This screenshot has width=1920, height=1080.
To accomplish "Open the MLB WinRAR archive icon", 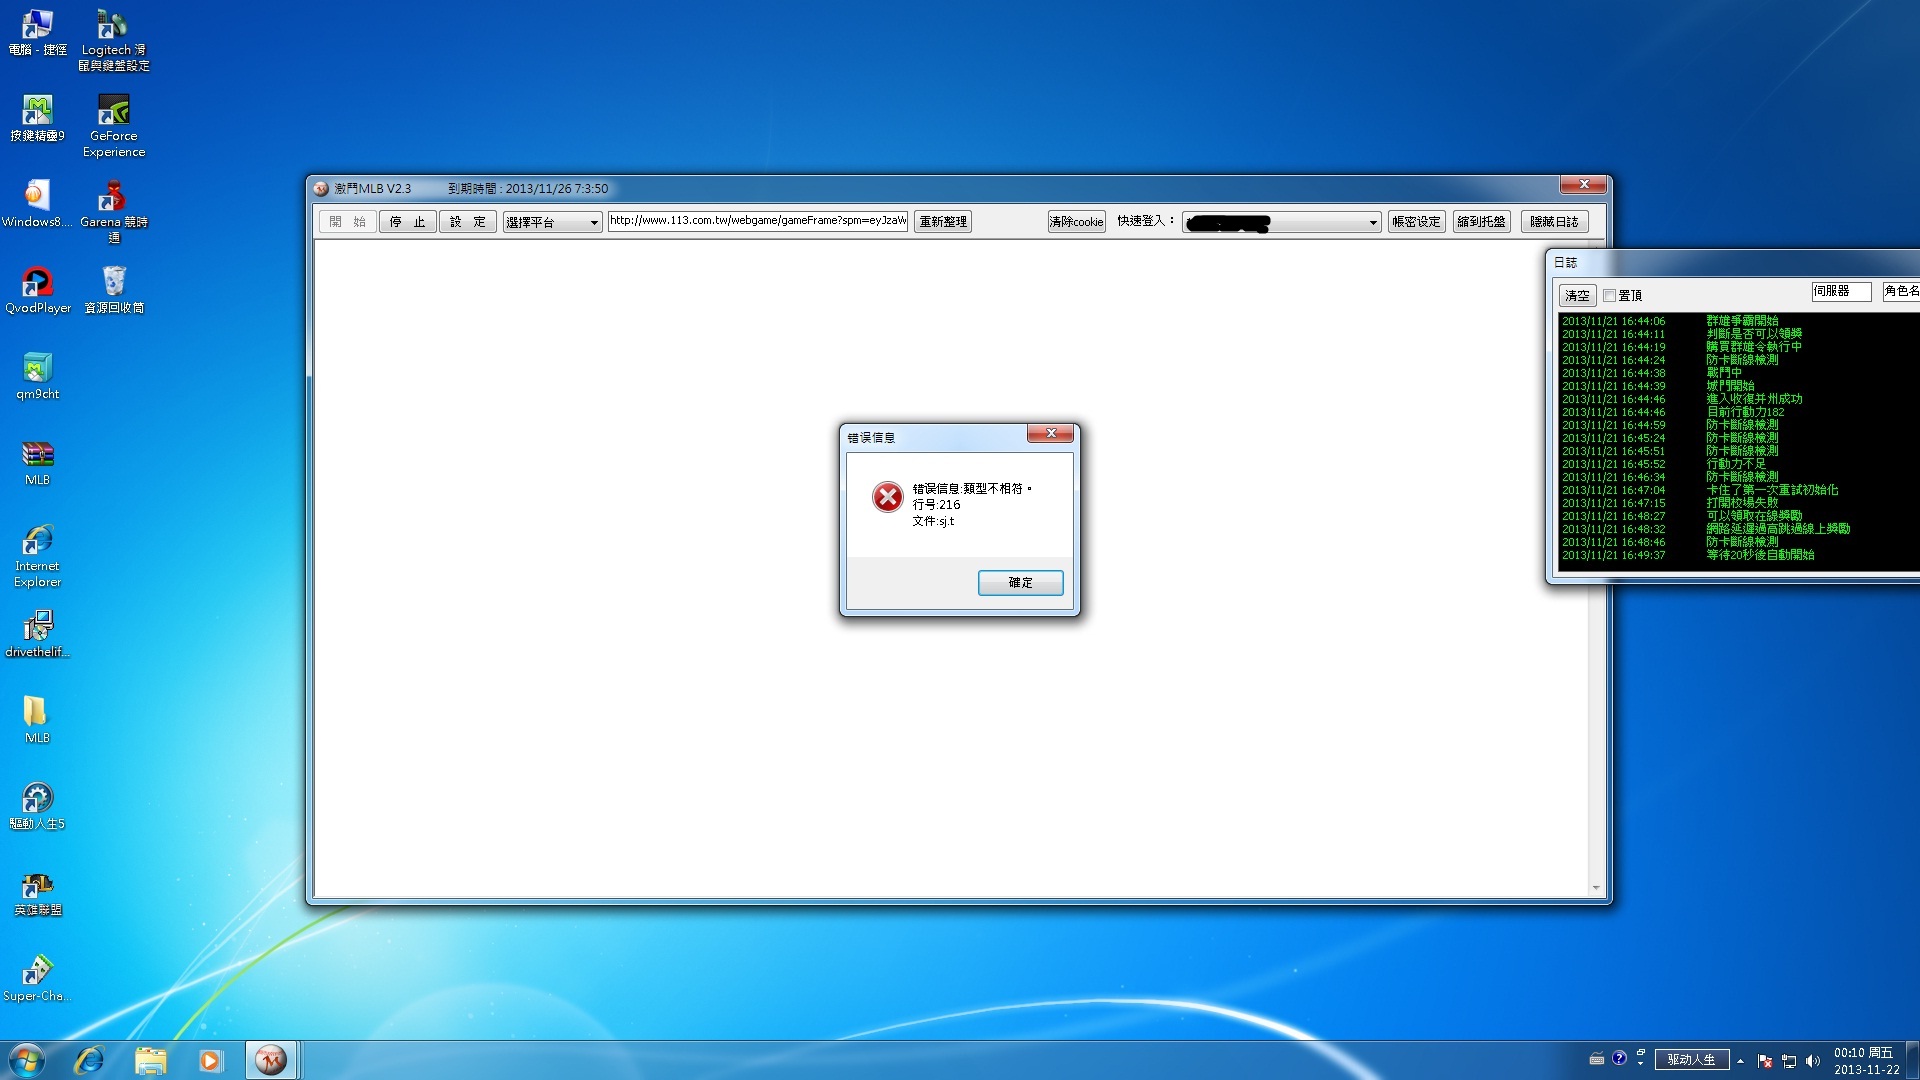I will [x=37, y=462].
